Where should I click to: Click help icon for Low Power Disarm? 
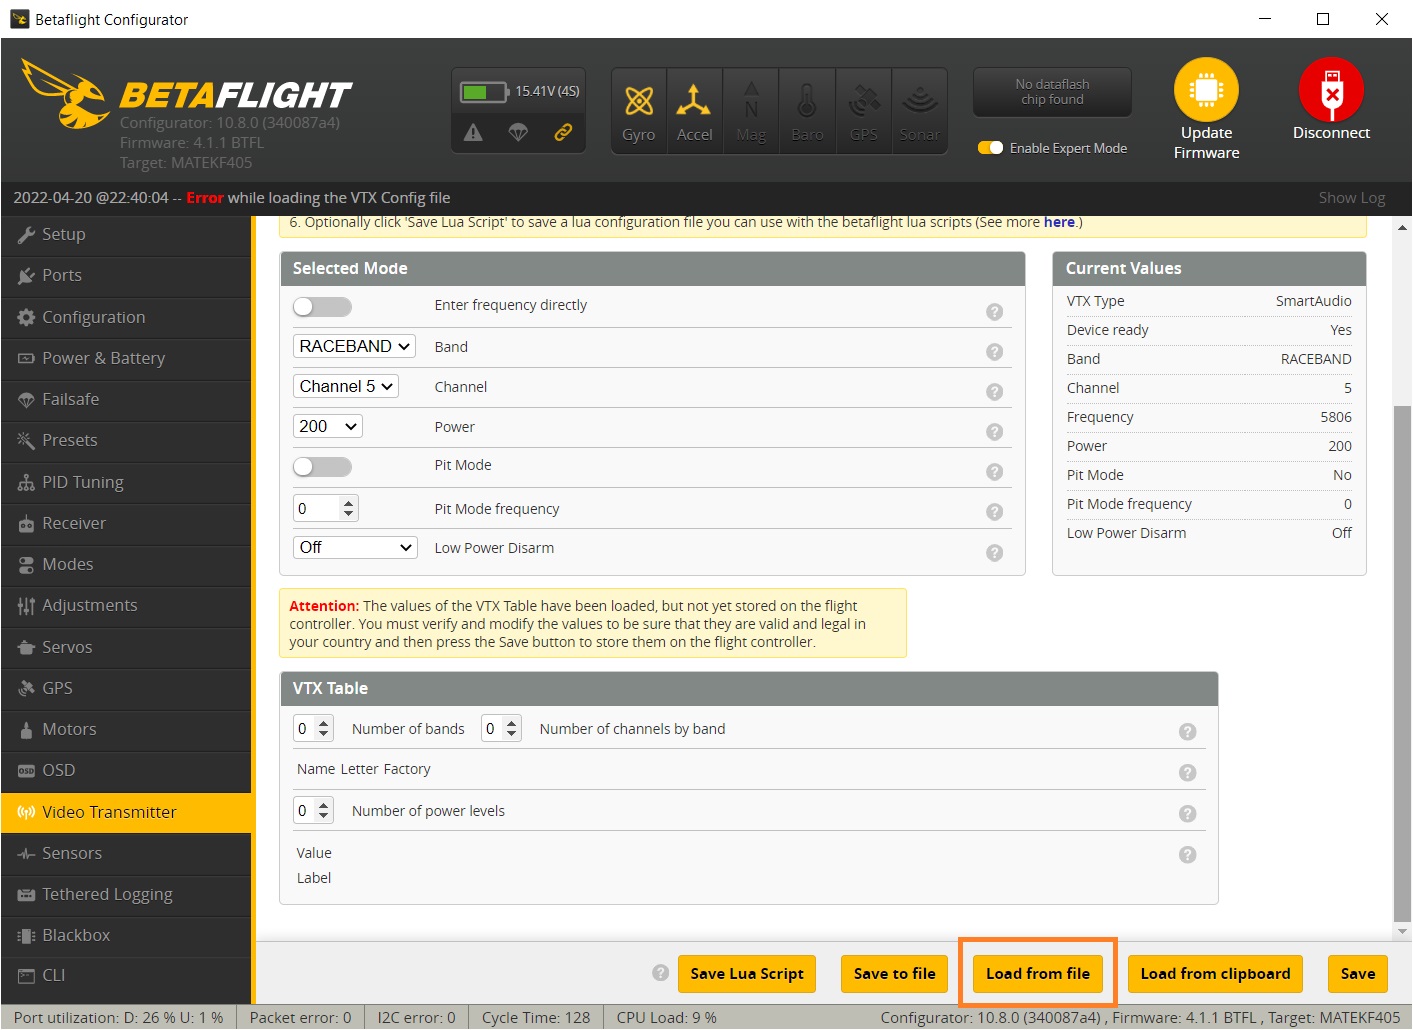(994, 552)
